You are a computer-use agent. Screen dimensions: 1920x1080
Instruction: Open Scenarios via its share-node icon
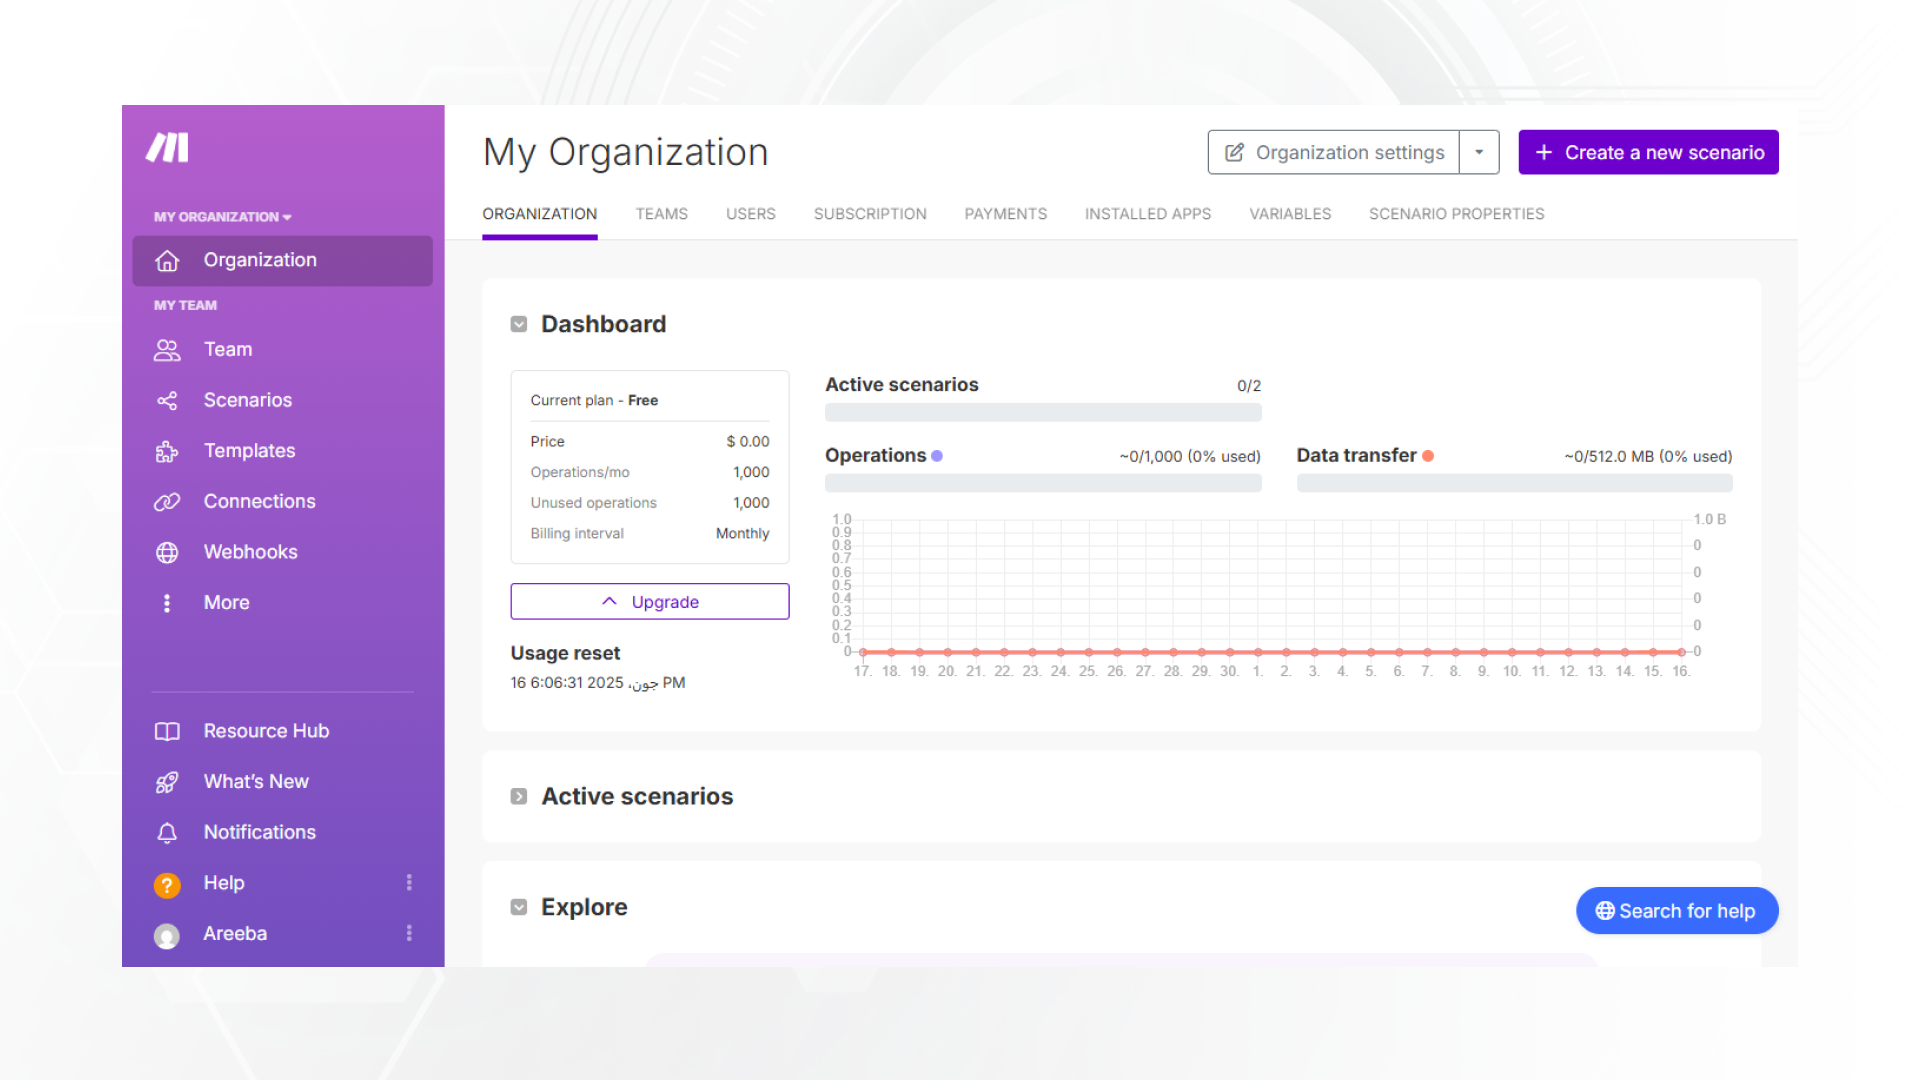pyautogui.click(x=167, y=401)
